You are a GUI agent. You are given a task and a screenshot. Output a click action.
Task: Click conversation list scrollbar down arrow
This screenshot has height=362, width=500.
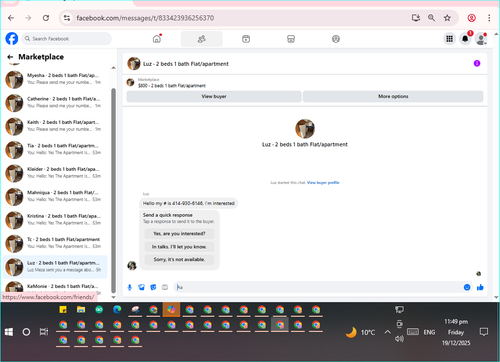pyautogui.click(x=113, y=297)
